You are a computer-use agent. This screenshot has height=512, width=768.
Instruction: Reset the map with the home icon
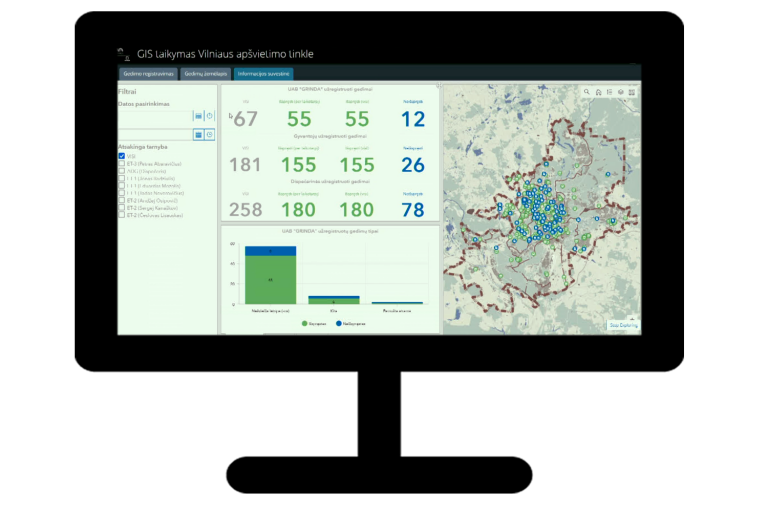pos(598,92)
